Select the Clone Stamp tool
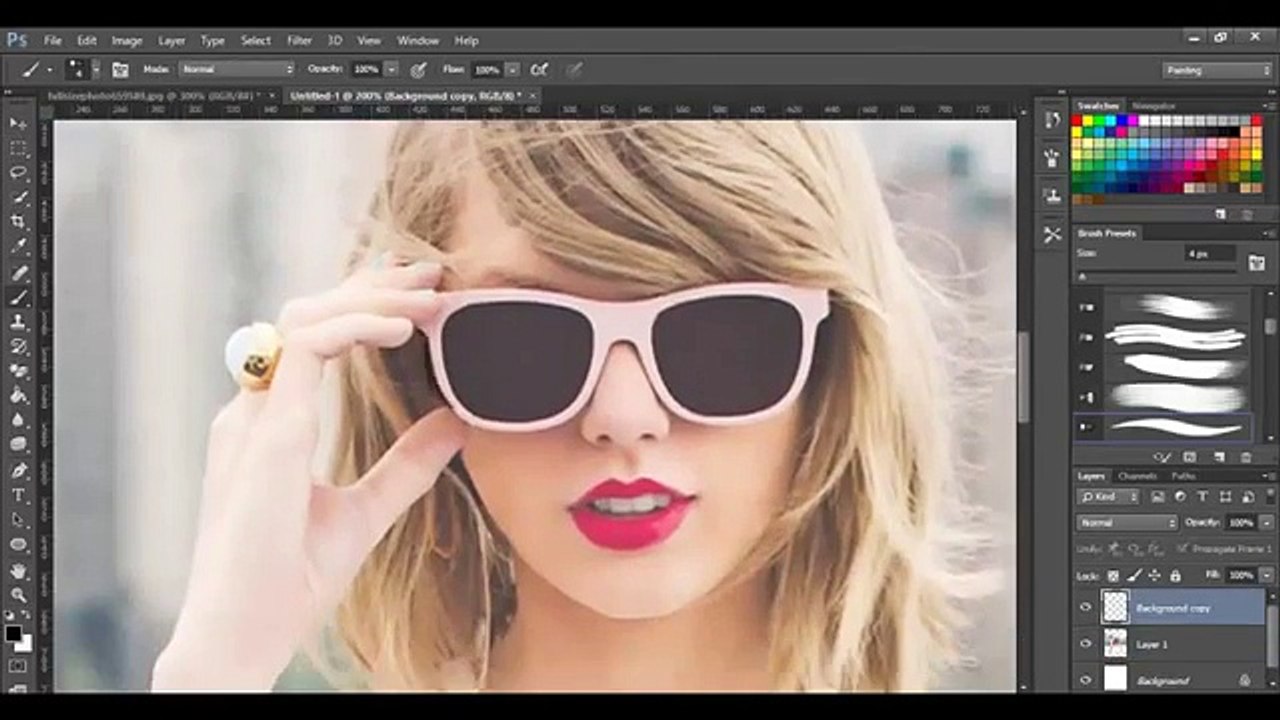Viewport: 1280px width, 720px height. coord(18,322)
